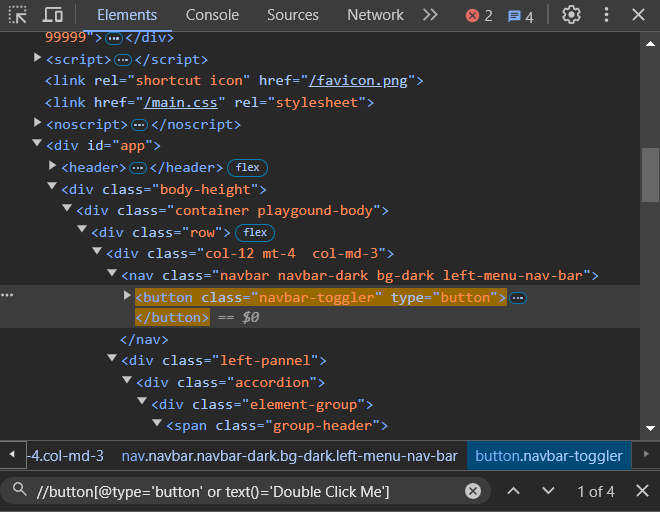Switch to the Console tab
The image size is (660, 512).
click(212, 15)
